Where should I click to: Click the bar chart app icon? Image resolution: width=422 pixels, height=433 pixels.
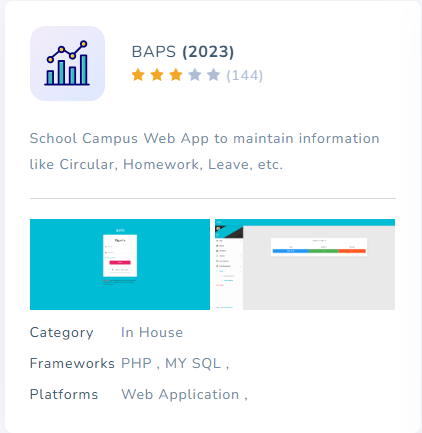[67, 63]
